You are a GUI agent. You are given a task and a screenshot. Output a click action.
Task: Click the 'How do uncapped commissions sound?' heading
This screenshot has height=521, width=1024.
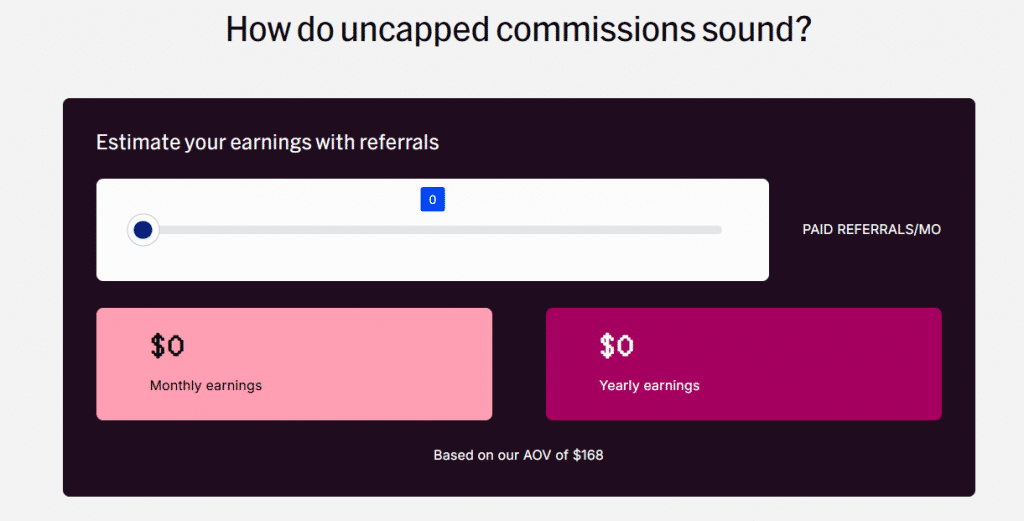click(x=518, y=28)
